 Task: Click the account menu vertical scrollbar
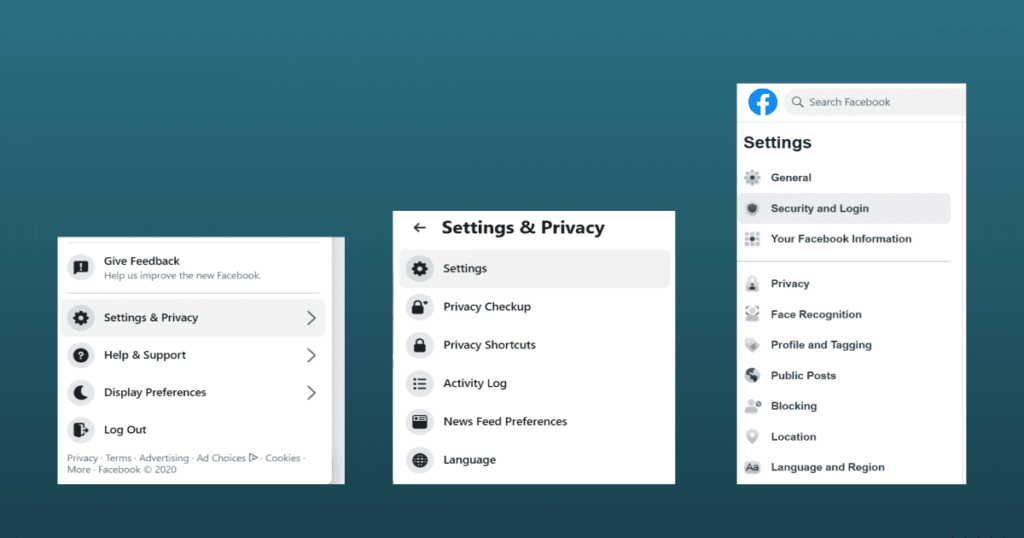point(338,360)
